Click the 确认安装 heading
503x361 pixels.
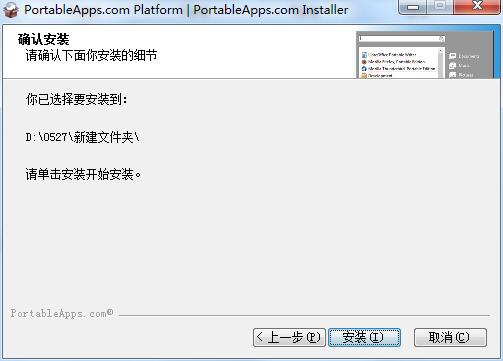[x=44, y=39]
